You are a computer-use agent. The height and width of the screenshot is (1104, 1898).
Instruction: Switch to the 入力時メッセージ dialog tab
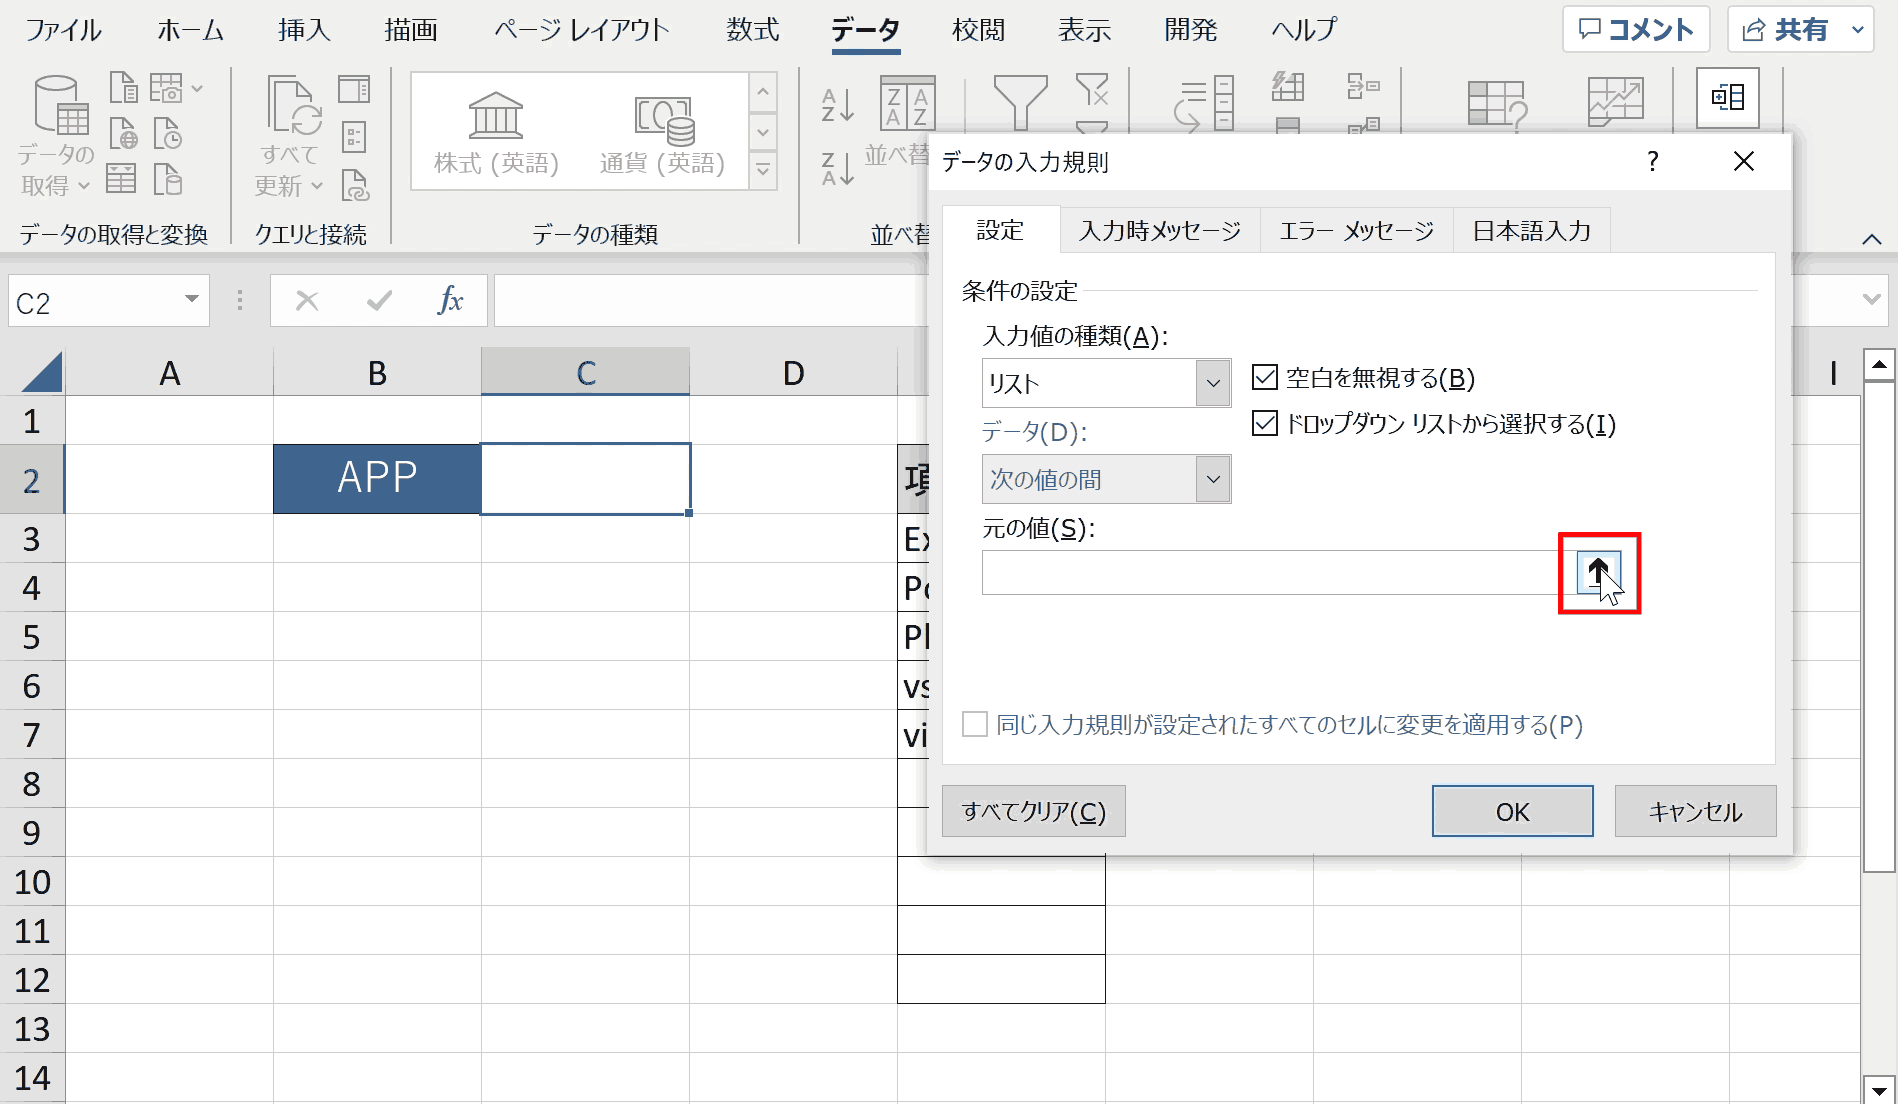click(x=1160, y=231)
